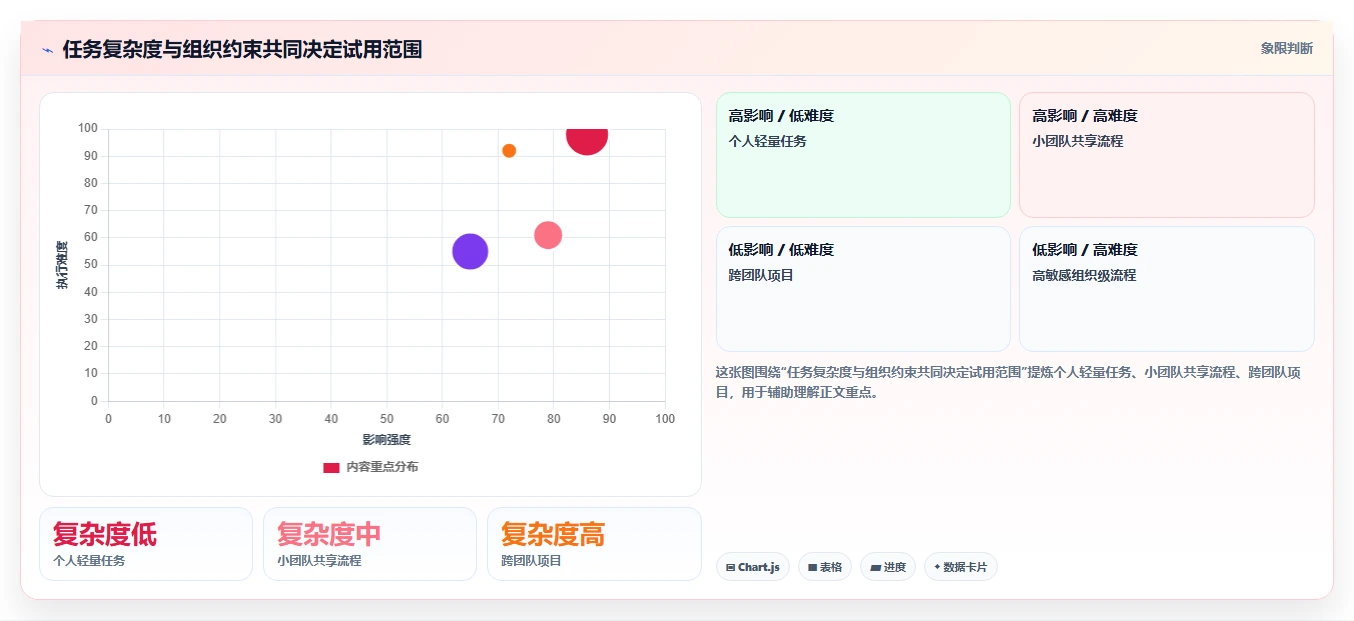Click the 表格 tag chip

click(x=825, y=567)
